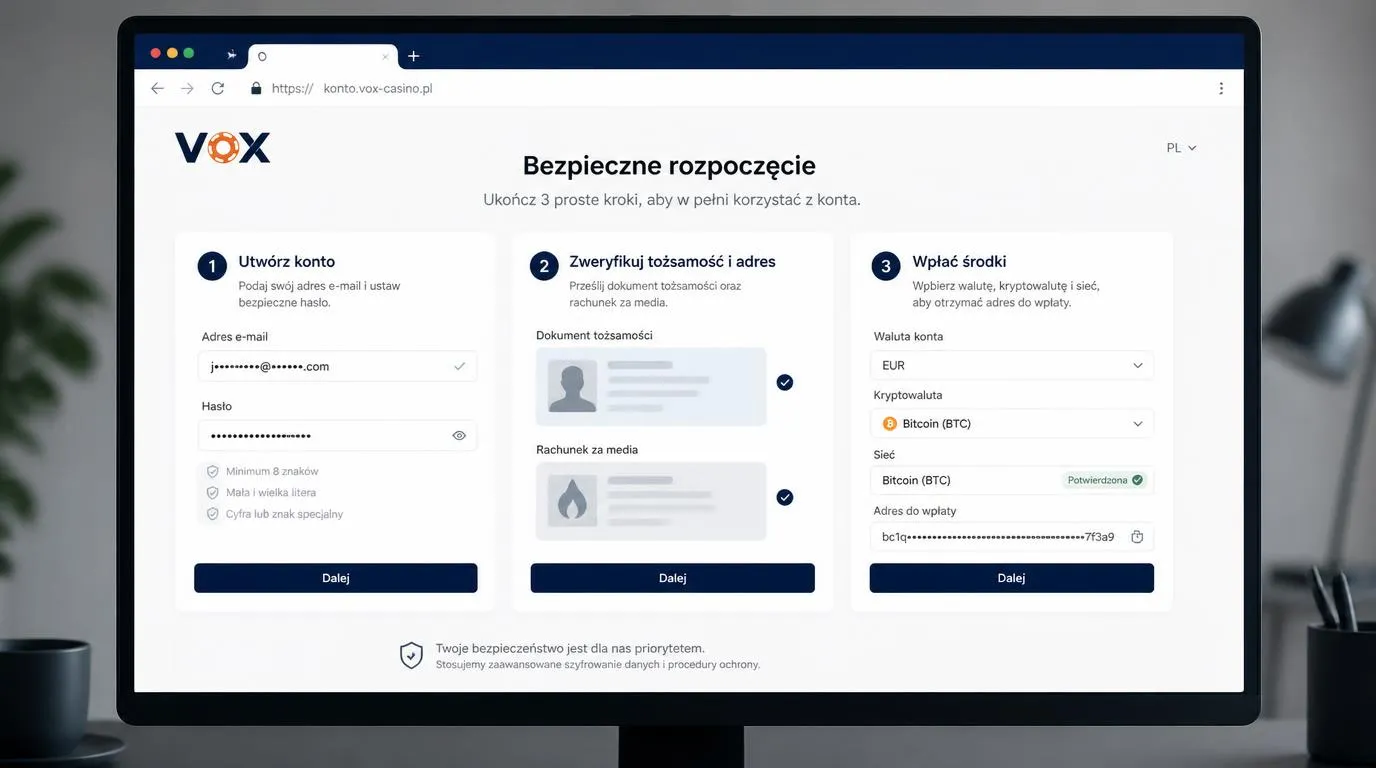Go back with browser back arrow
Viewport: 1376px width, 768px height.
coord(157,88)
